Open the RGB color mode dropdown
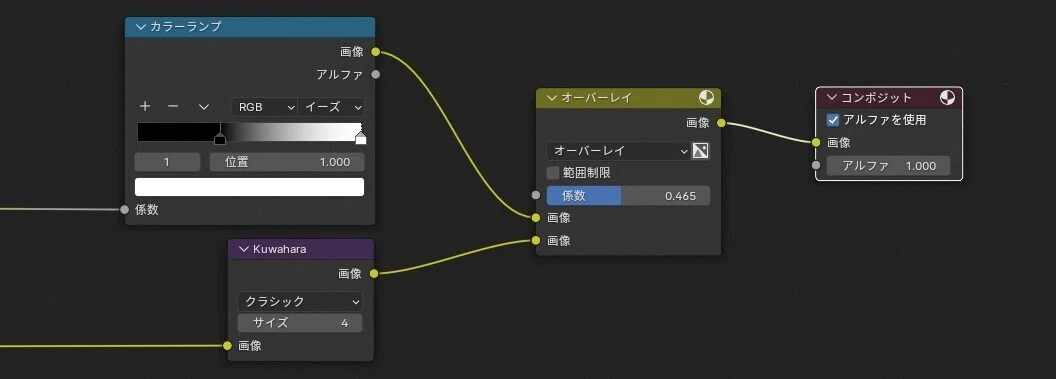1056x379 pixels. pos(264,107)
